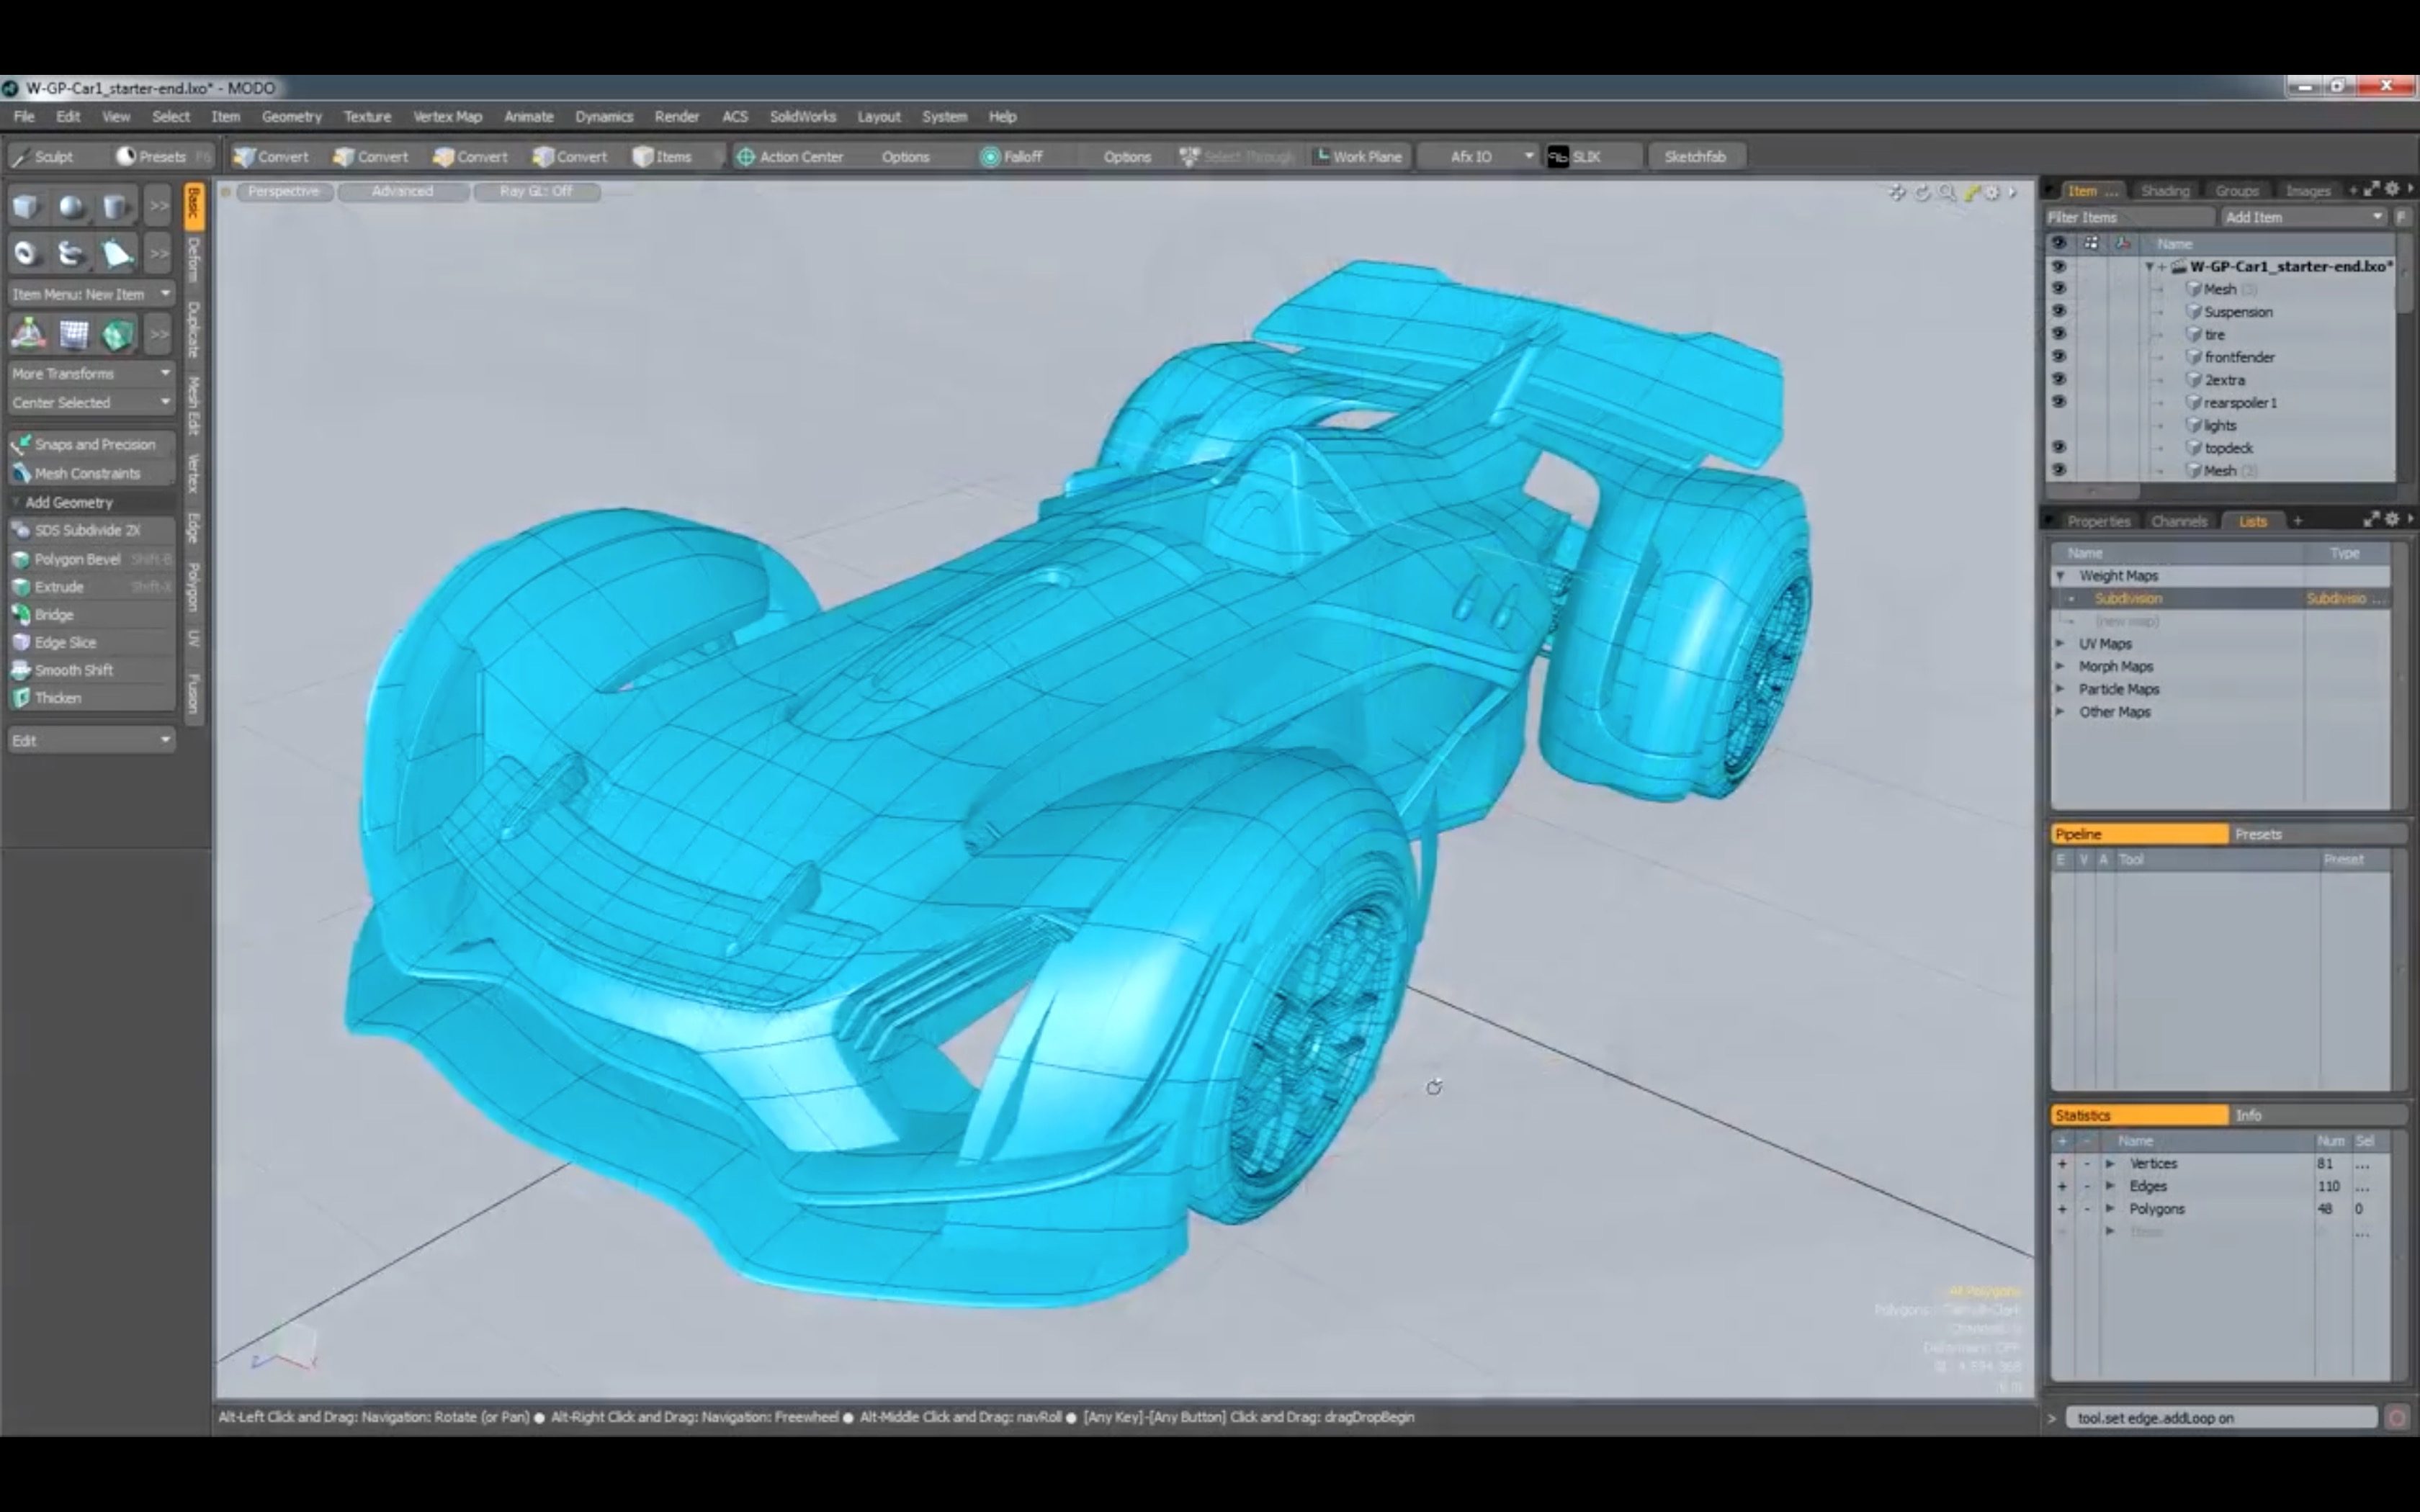Click the Sketchfab button

tap(1696, 156)
